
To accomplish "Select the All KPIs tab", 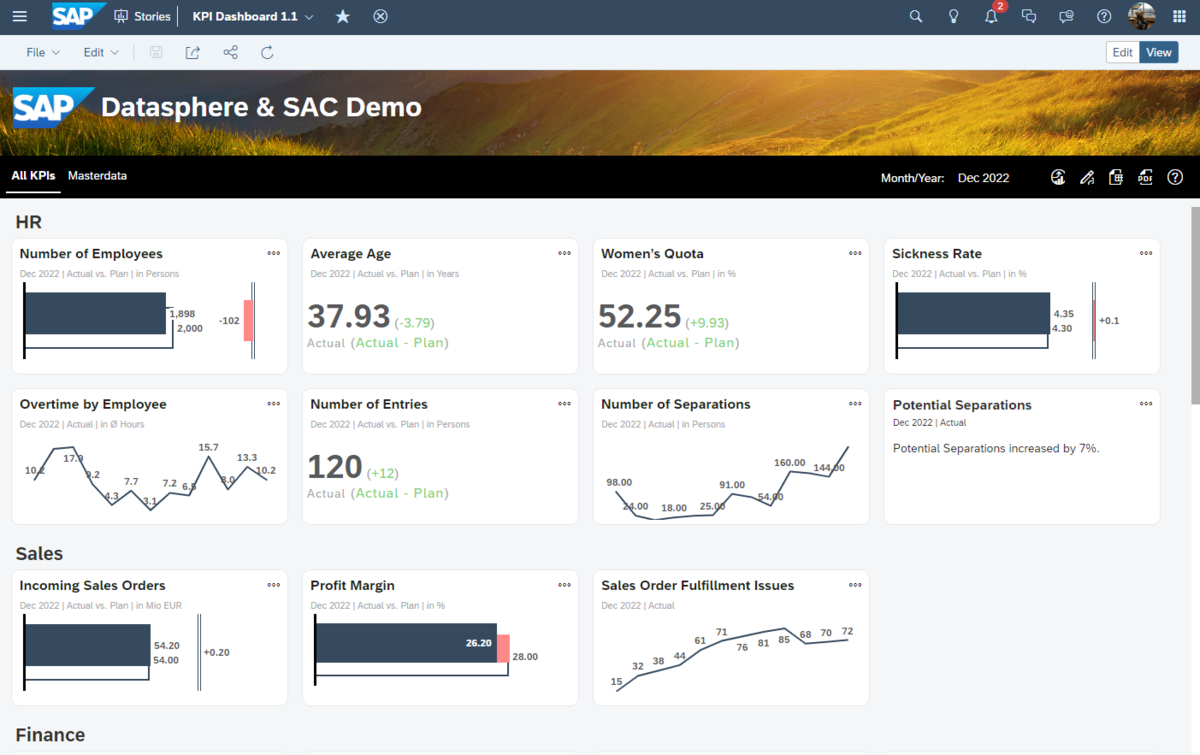I will click(x=33, y=175).
